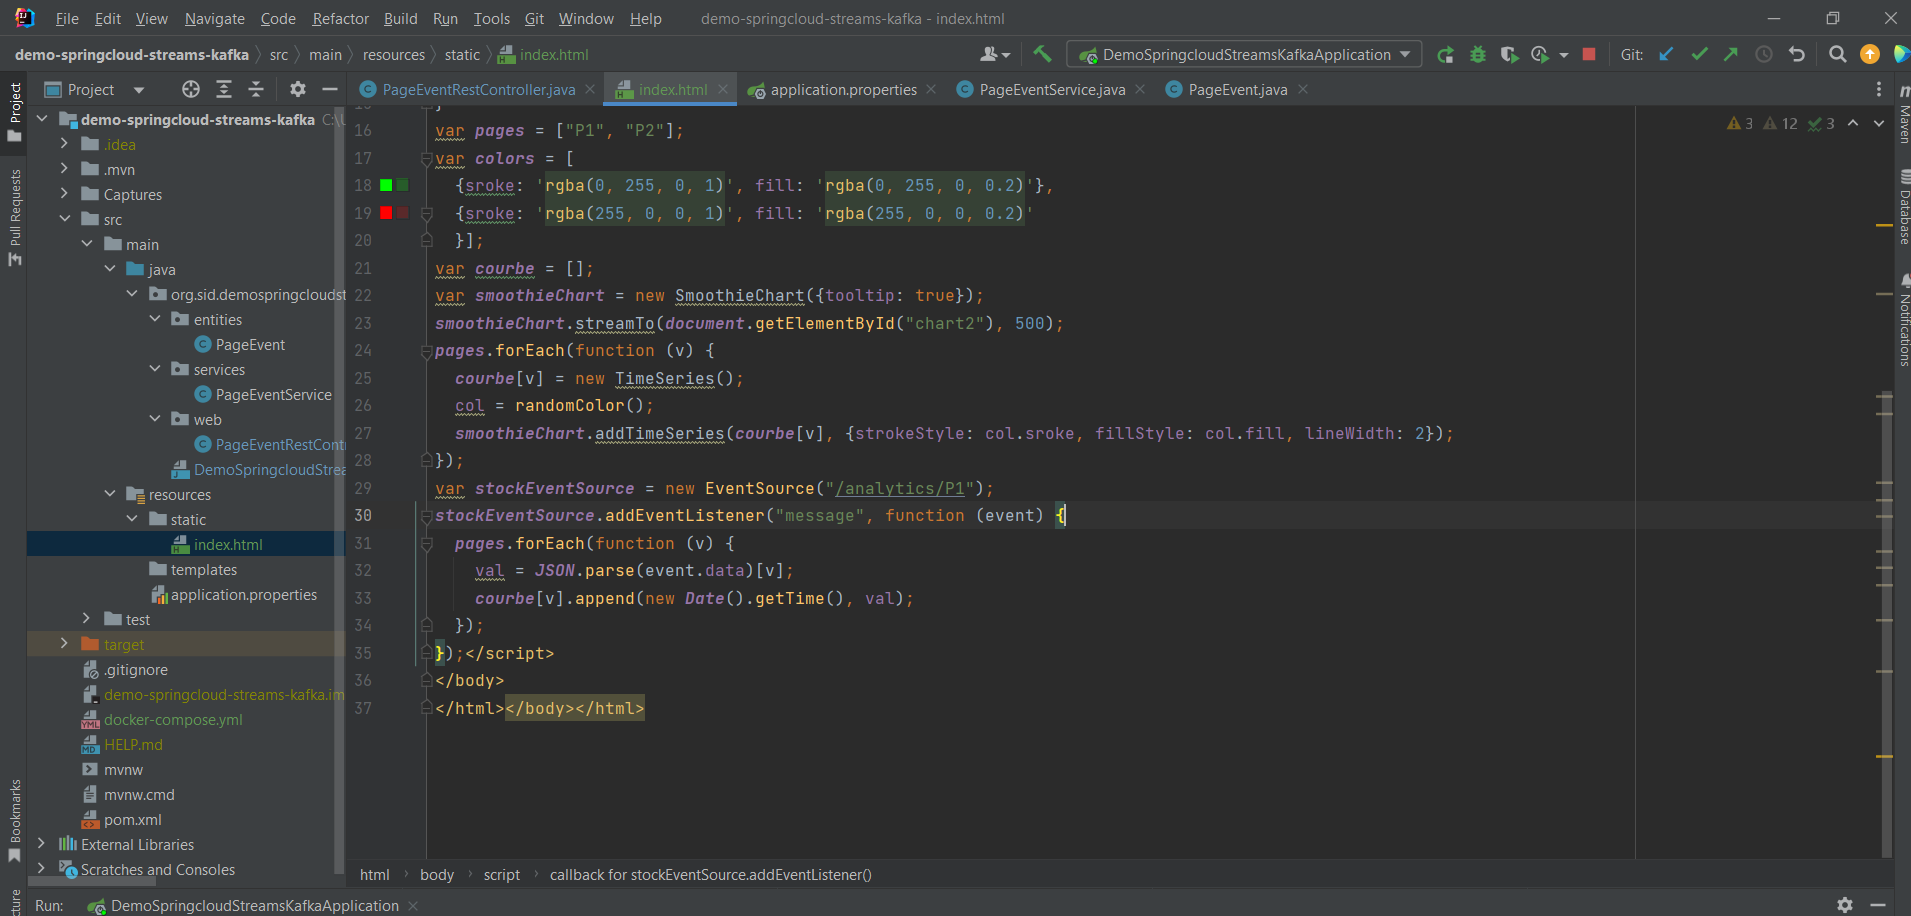Image resolution: width=1911 pixels, height=916 pixels.
Task: Push commits using the Git up-arrow icon
Action: (1731, 54)
